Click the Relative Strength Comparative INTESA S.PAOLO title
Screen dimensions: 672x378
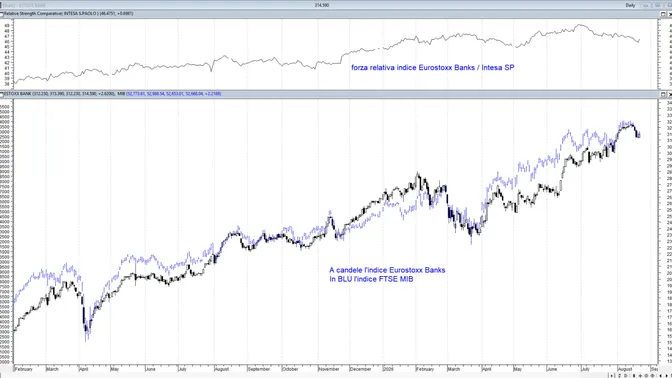(x=69, y=14)
